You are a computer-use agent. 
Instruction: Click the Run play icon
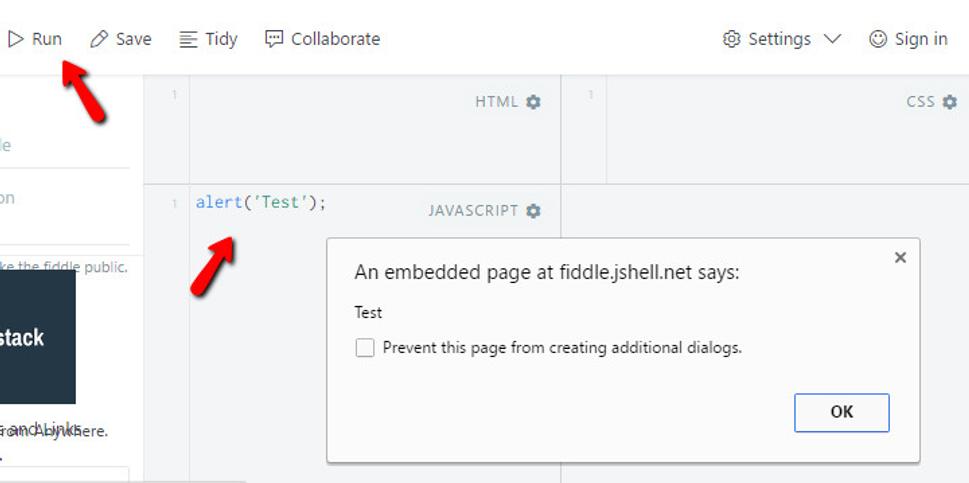(x=15, y=40)
